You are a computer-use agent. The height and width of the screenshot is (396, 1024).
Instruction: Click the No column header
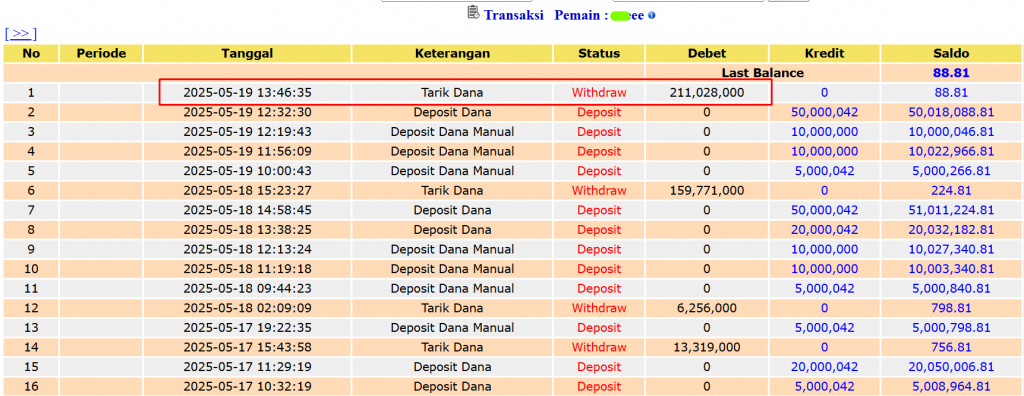tap(31, 54)
